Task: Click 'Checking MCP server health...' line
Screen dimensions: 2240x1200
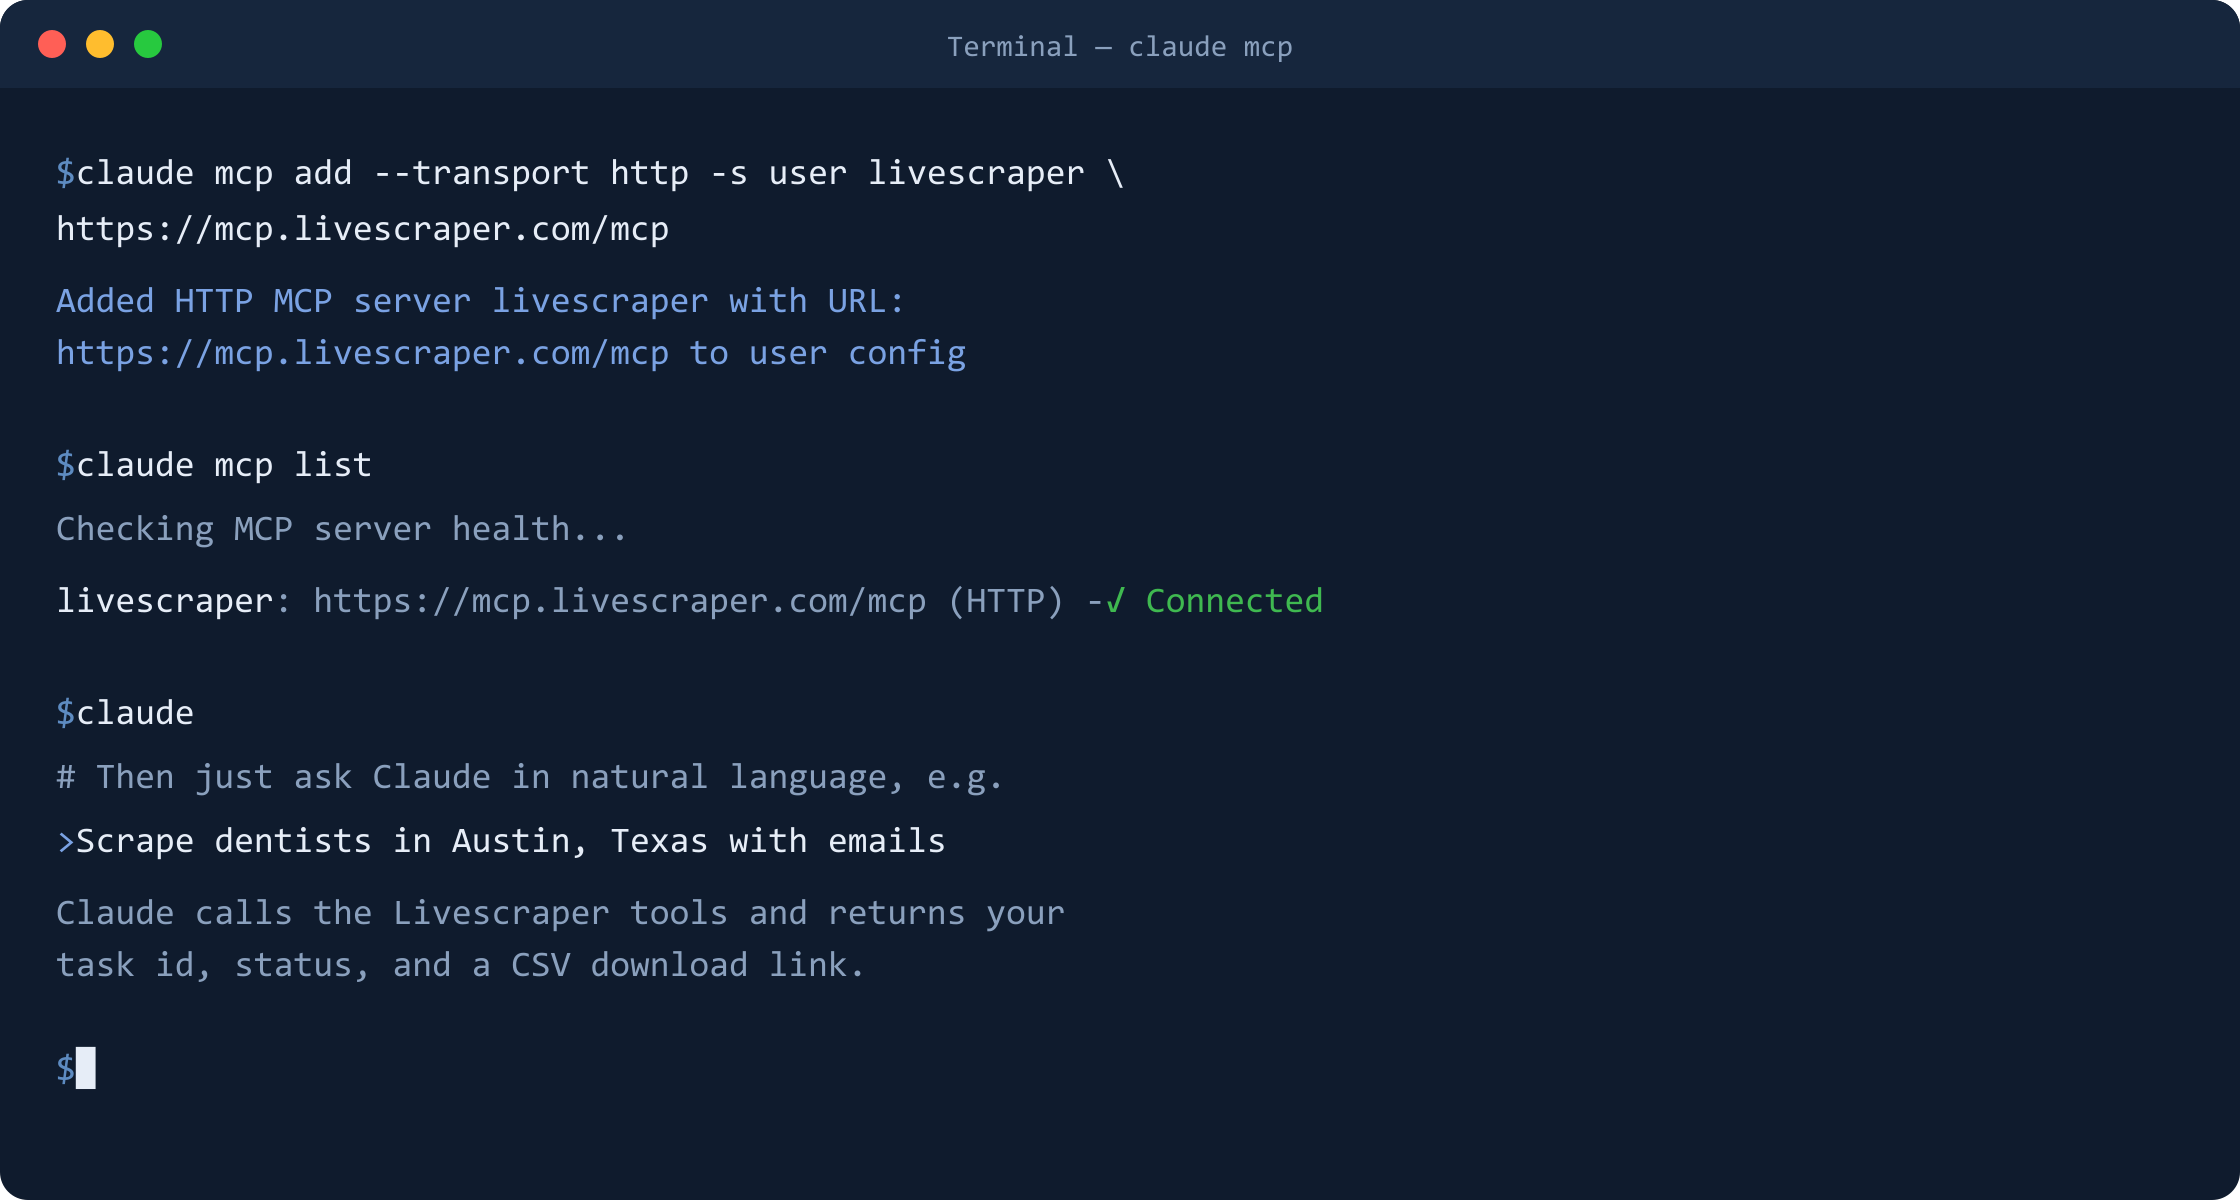Action: (341, 529)
